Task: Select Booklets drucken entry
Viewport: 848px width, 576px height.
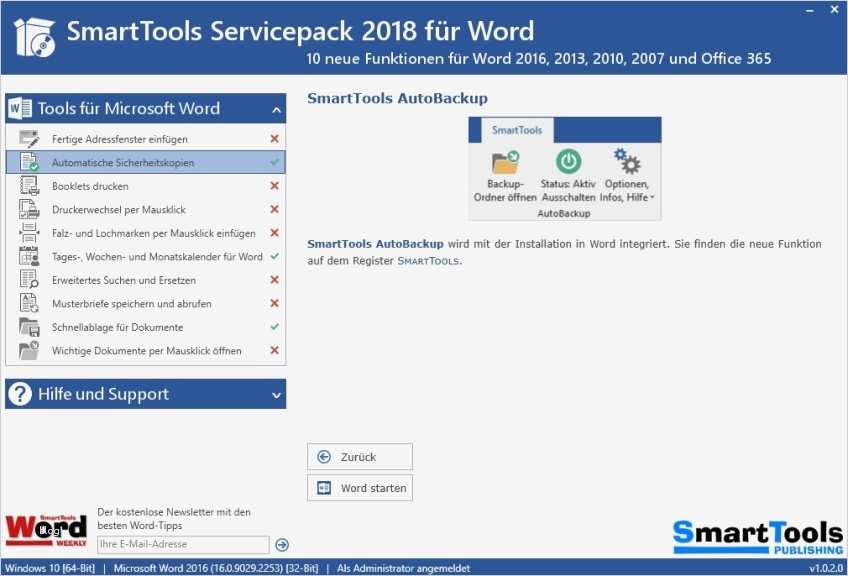Action: click(145, 186)
